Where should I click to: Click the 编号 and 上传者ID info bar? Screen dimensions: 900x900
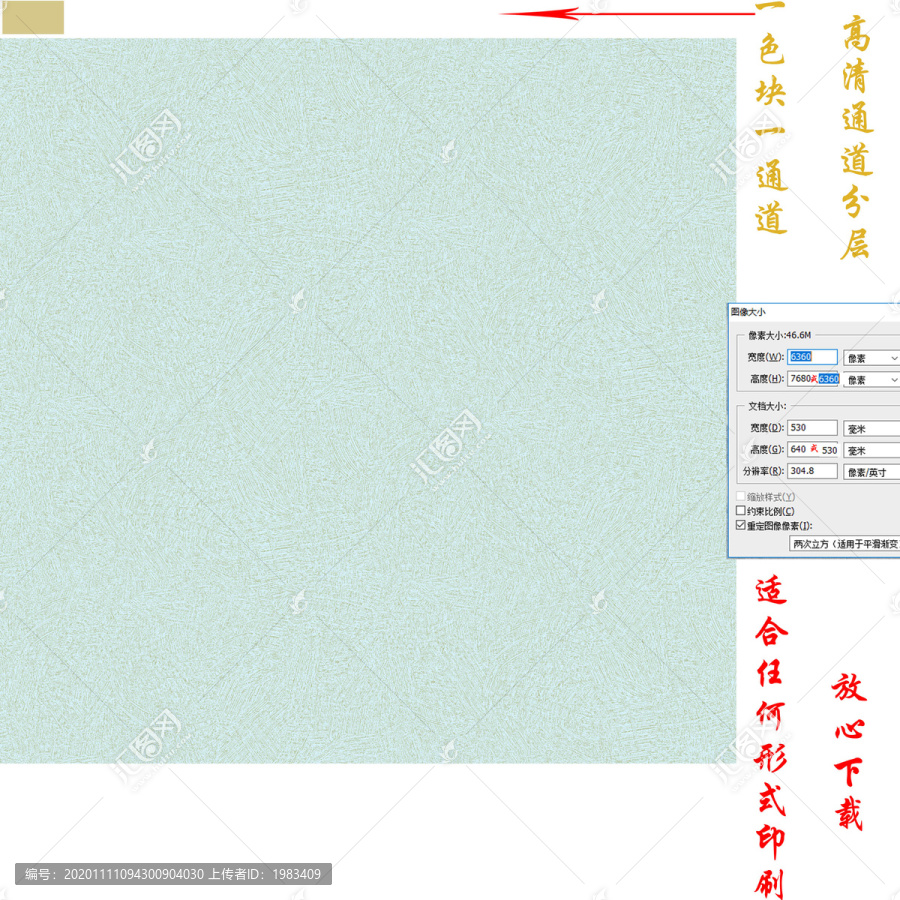173,874
